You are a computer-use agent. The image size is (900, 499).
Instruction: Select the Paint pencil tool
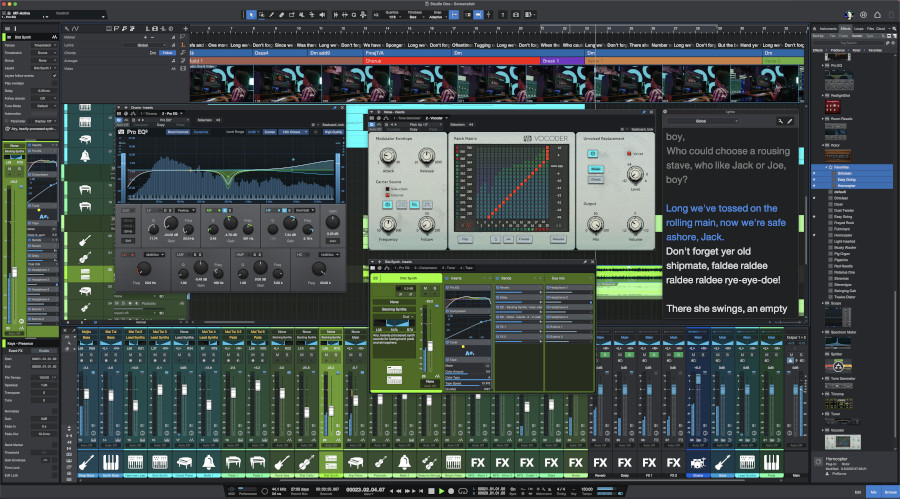pyautogui.click(x=271, y=15)
